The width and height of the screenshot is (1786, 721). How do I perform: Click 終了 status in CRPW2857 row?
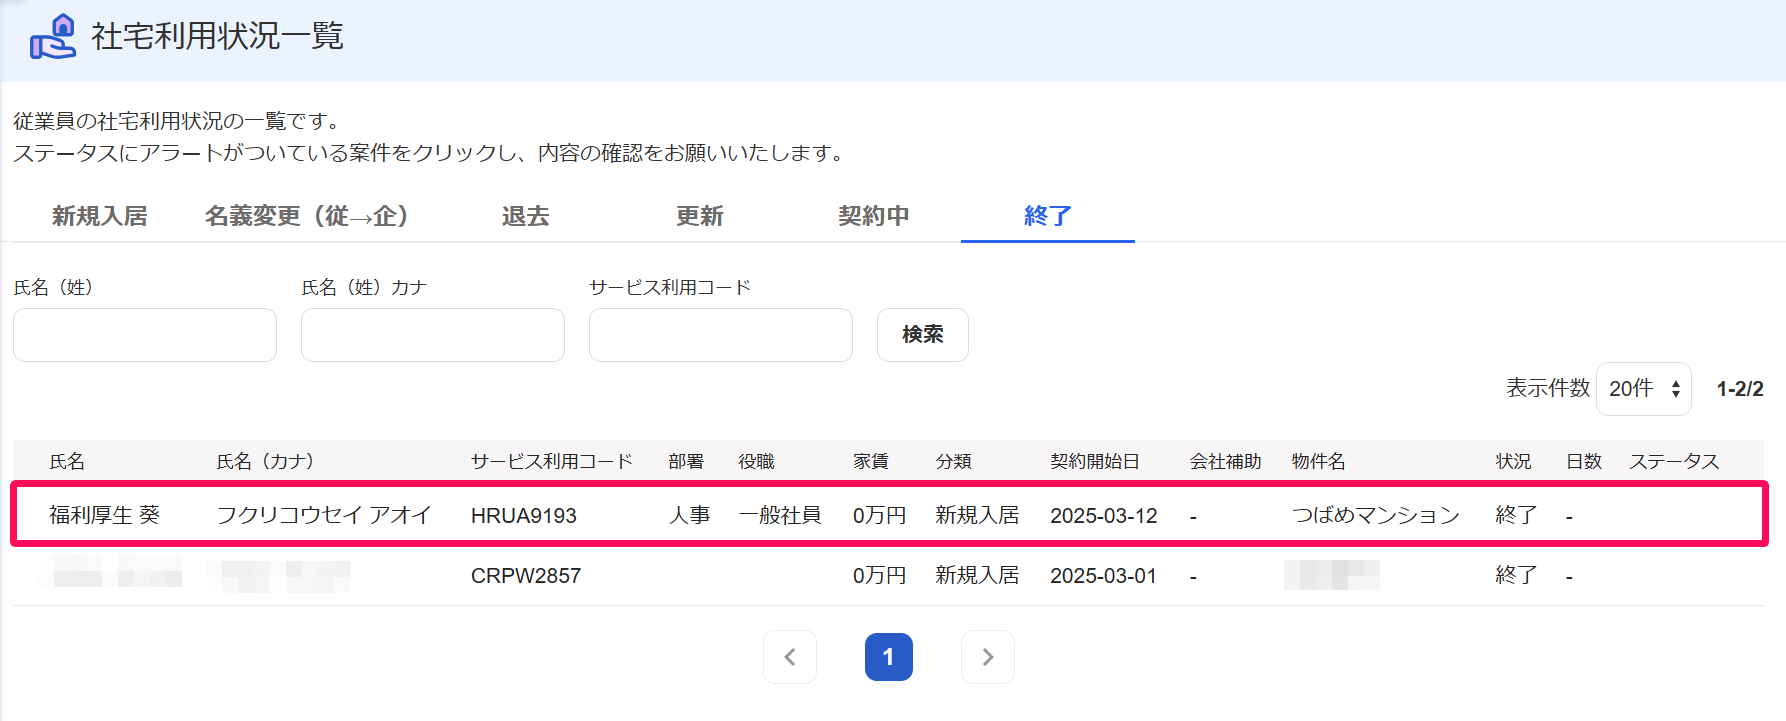pyautogui.click(x=1516, y=575)
